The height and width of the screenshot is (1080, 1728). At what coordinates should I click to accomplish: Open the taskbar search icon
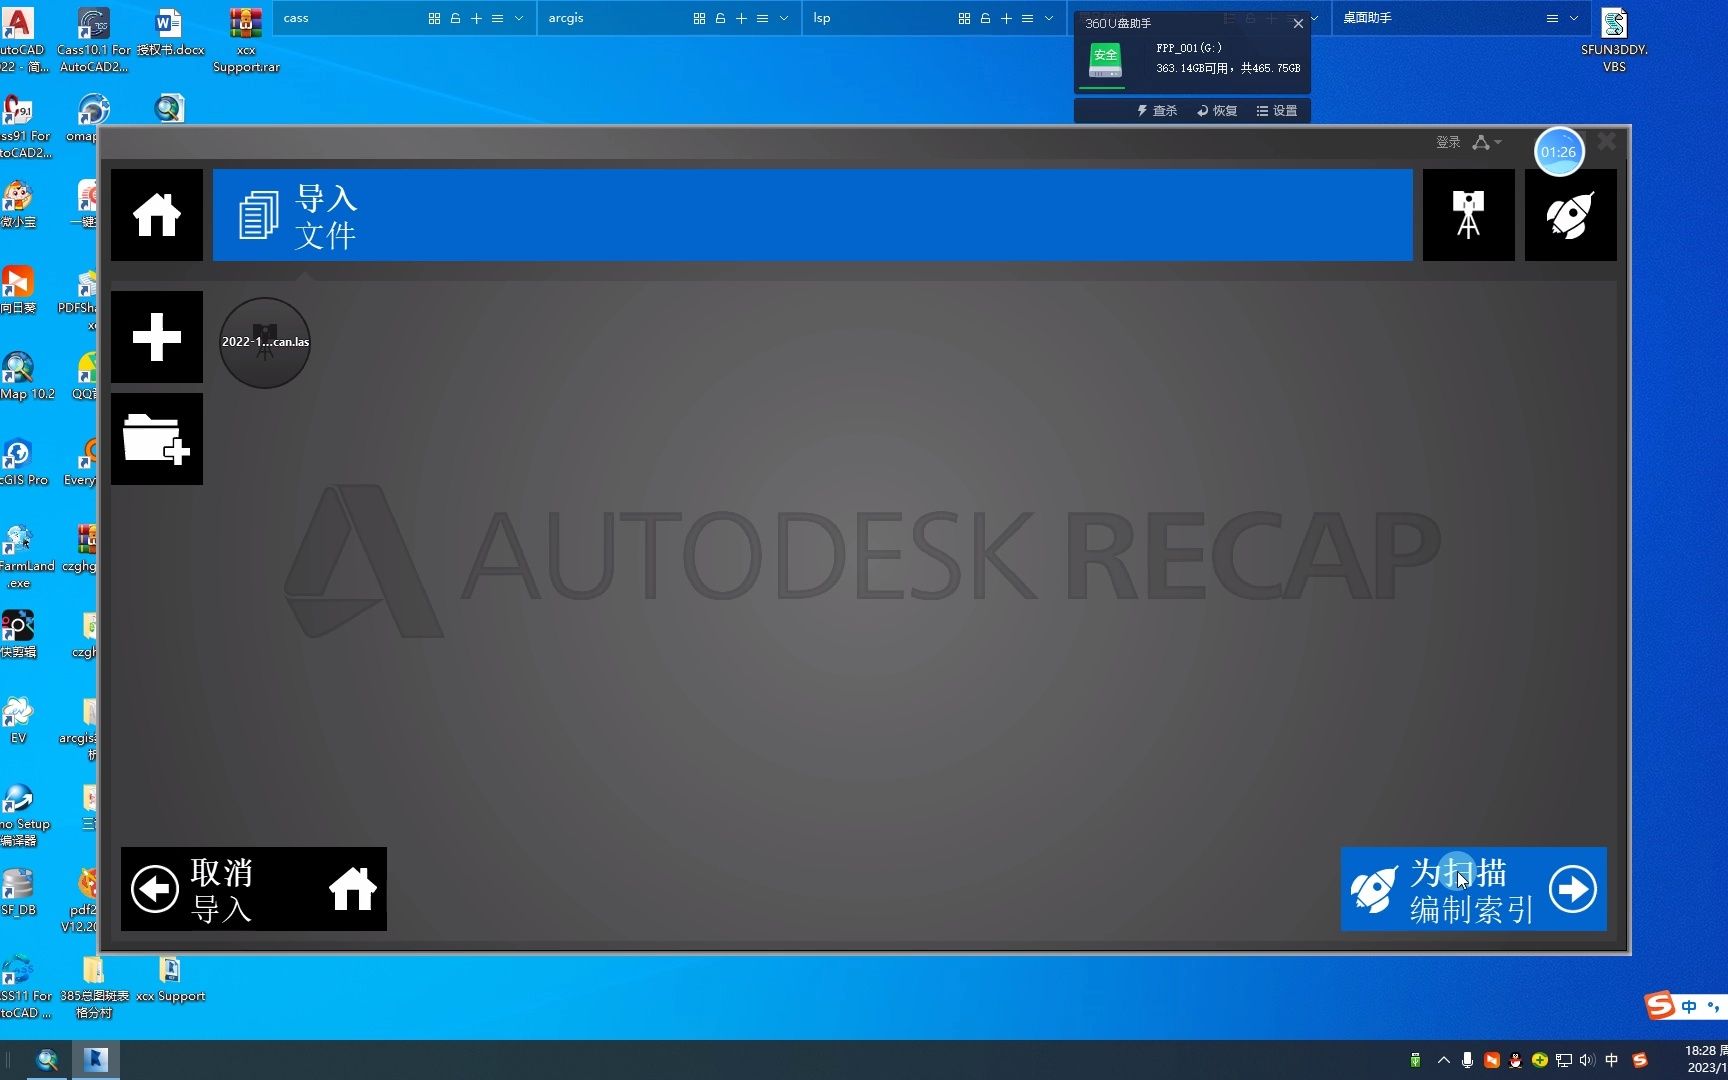coord(47,1060)
